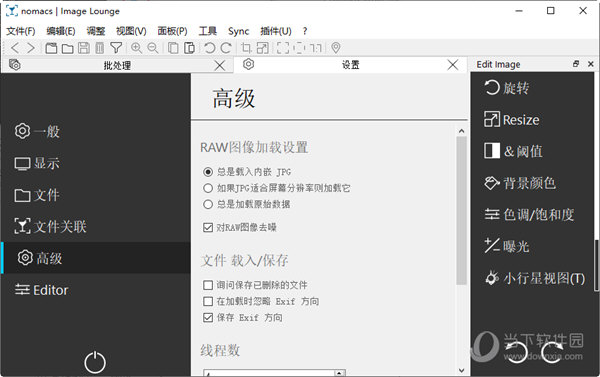600x377 pixels.
Task: Click the open file folder toolbar icon
Action: click(68, 48)
